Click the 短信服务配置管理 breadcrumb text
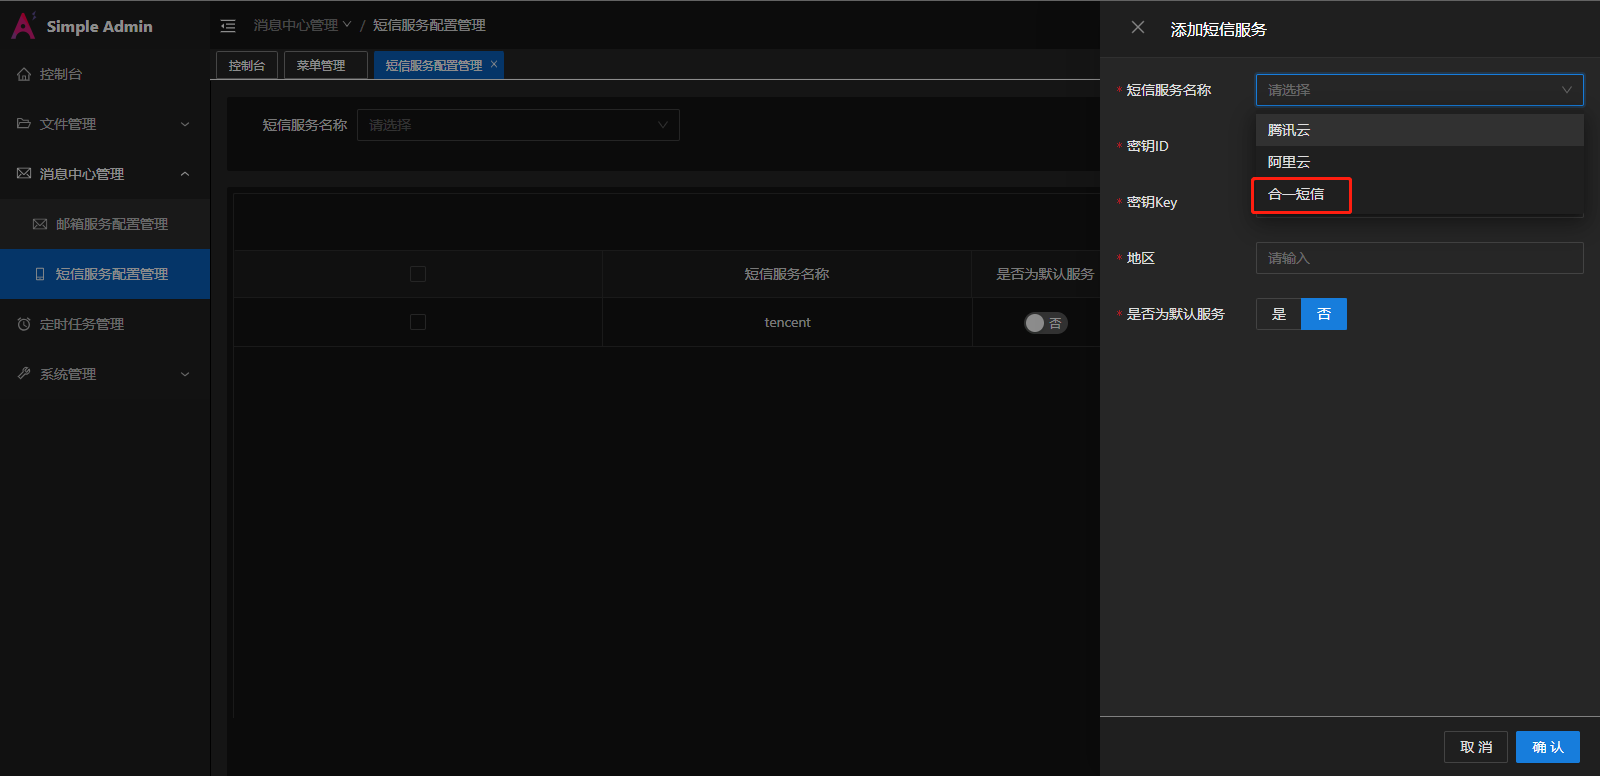This screenshot has height=776, width=1600. 430,25
